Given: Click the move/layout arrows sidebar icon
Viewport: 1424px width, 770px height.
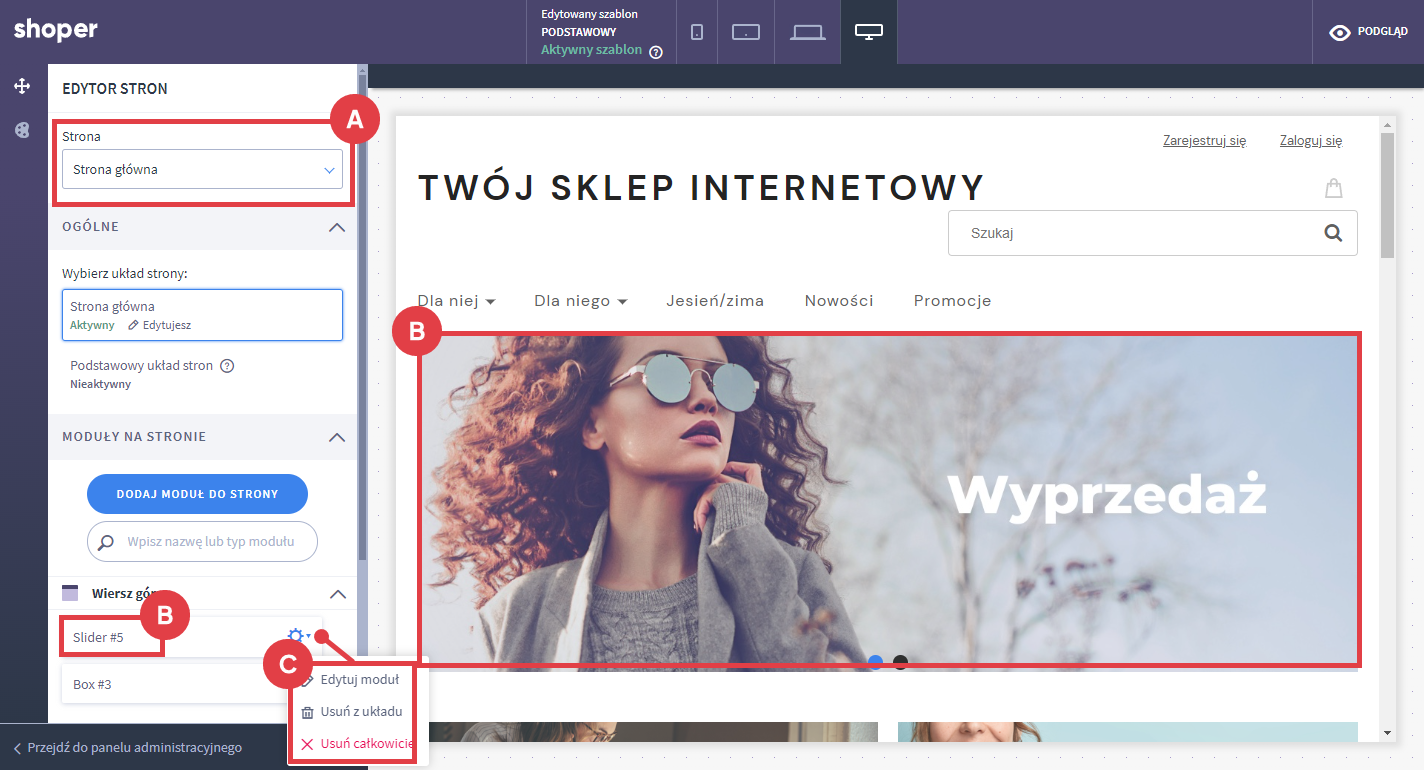Looking at the screenshot, I should tap(22, 86).
